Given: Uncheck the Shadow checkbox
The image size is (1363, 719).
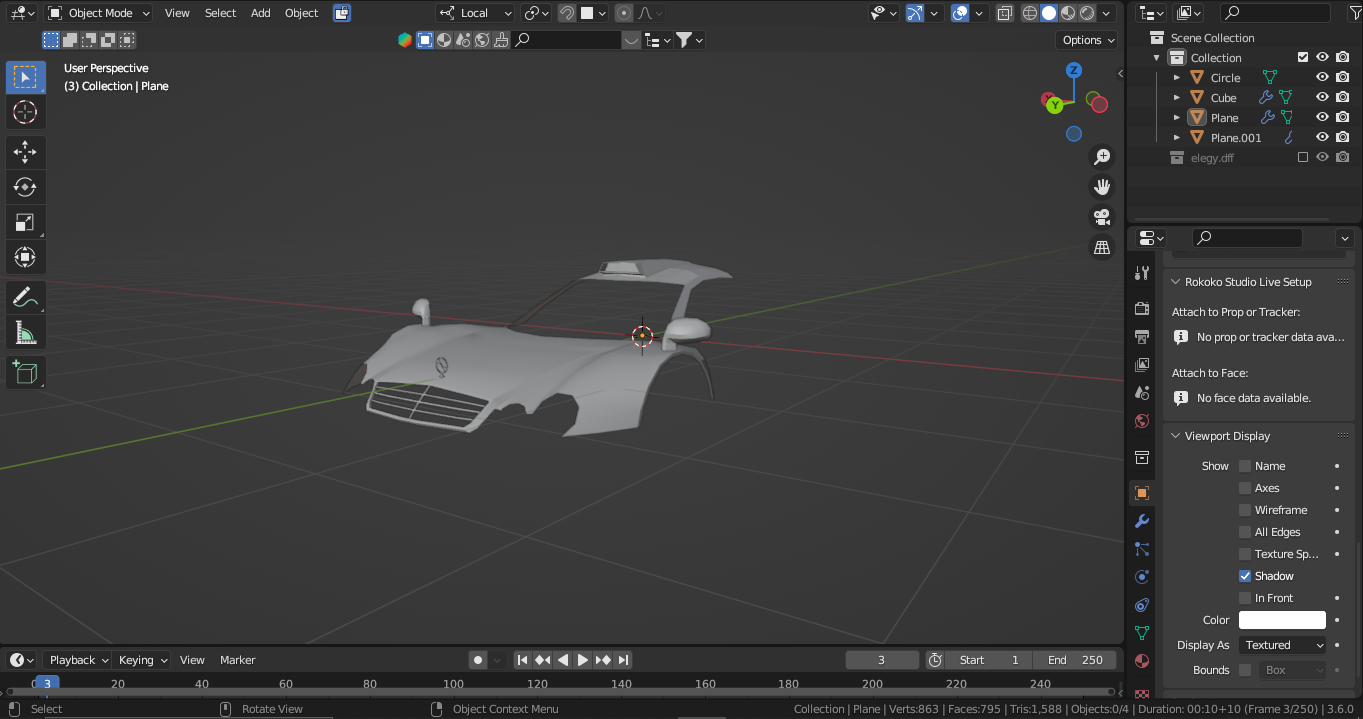Looking at the screenshot, I should click(1245, 576).
